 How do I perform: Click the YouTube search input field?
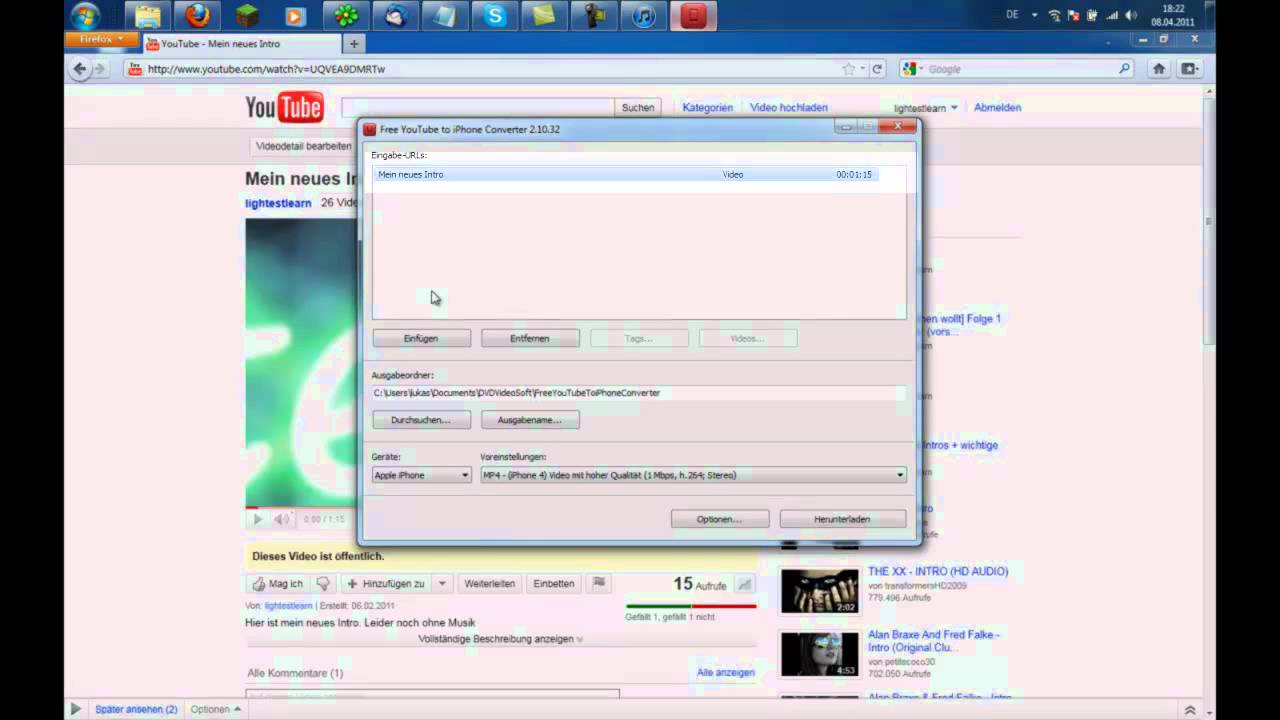[x=477, y=107]
